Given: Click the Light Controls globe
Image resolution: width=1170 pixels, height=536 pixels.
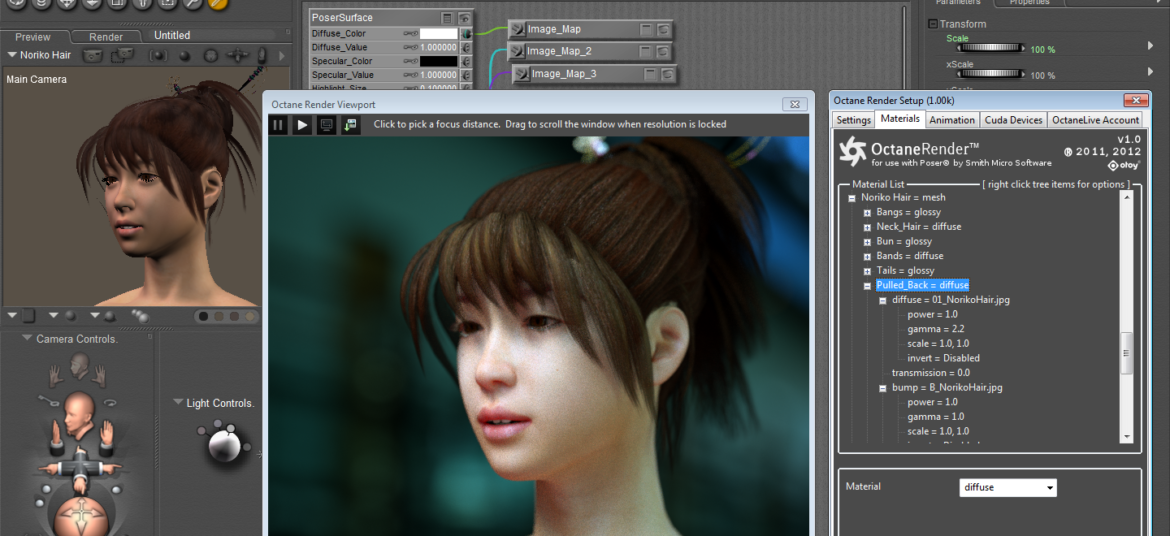Looking at the screenshot, I should tap(223, 446).
